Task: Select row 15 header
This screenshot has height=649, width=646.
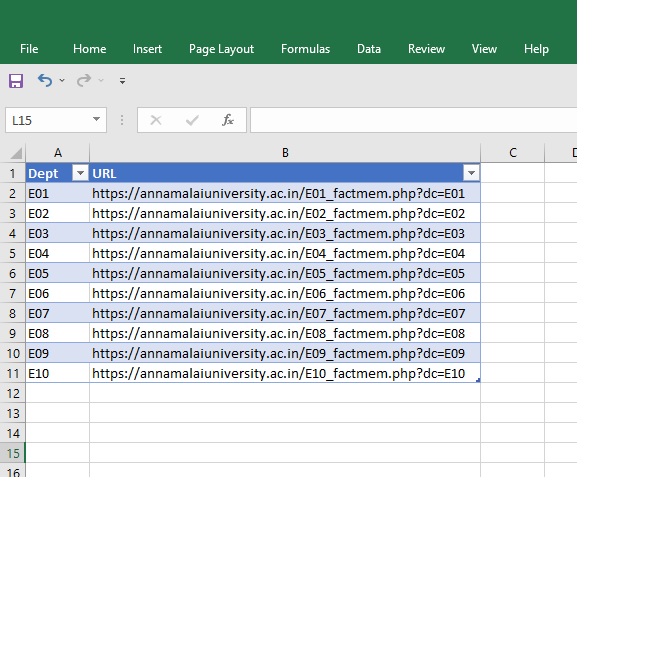Action: click(12, 453)
